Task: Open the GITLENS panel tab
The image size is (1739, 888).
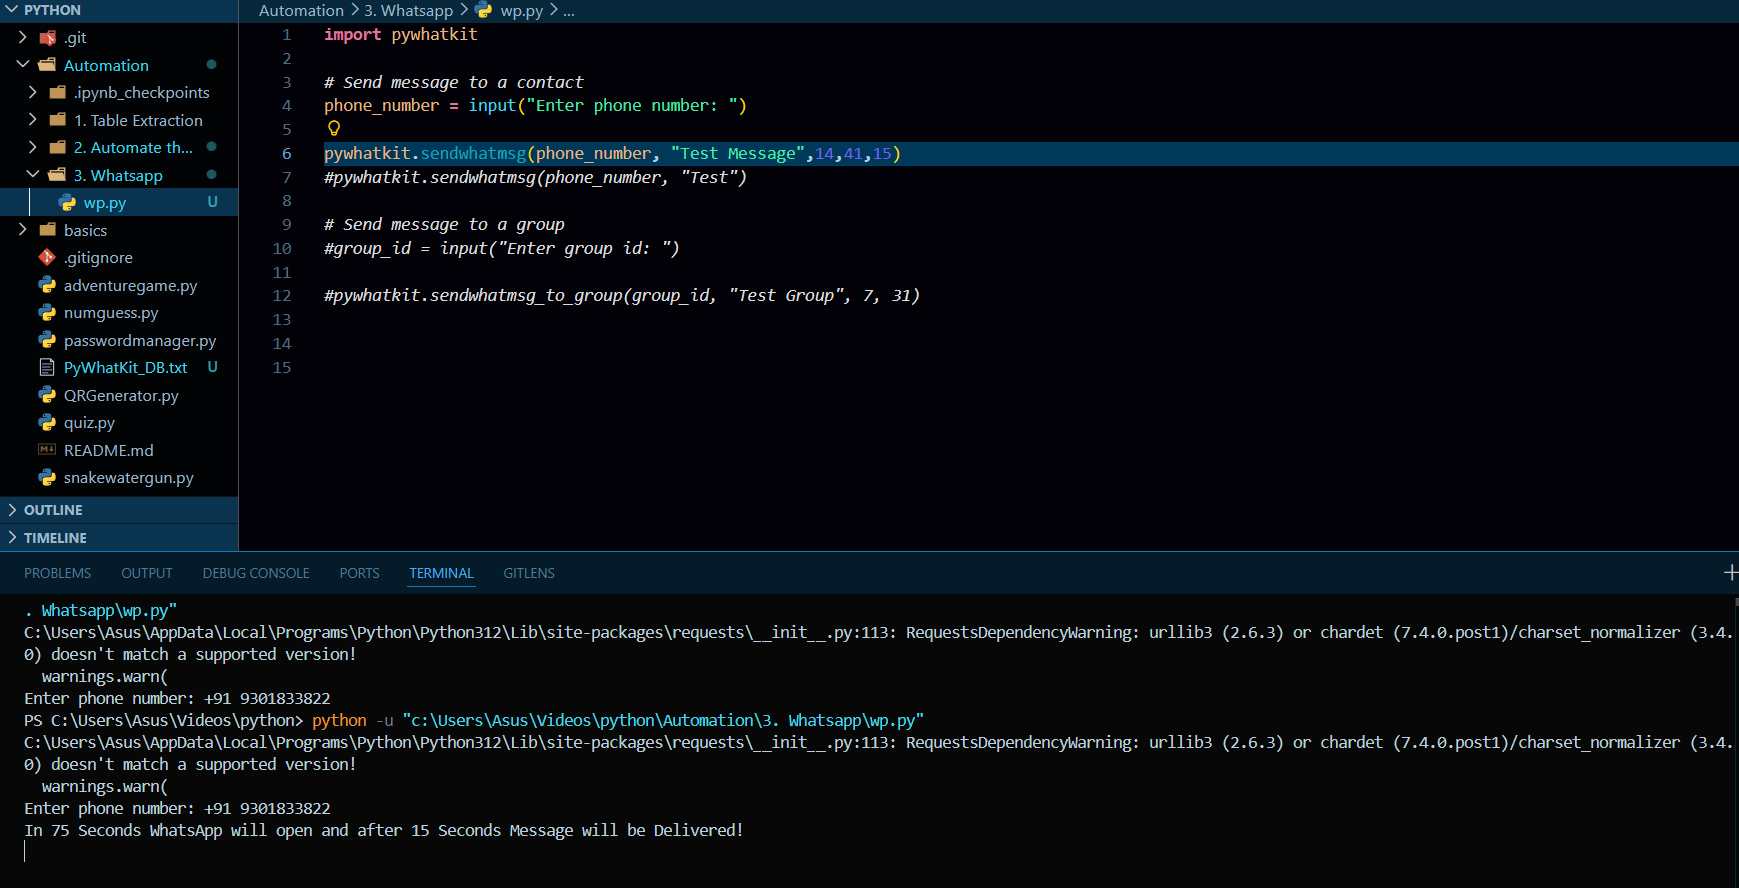Action: 528,573
